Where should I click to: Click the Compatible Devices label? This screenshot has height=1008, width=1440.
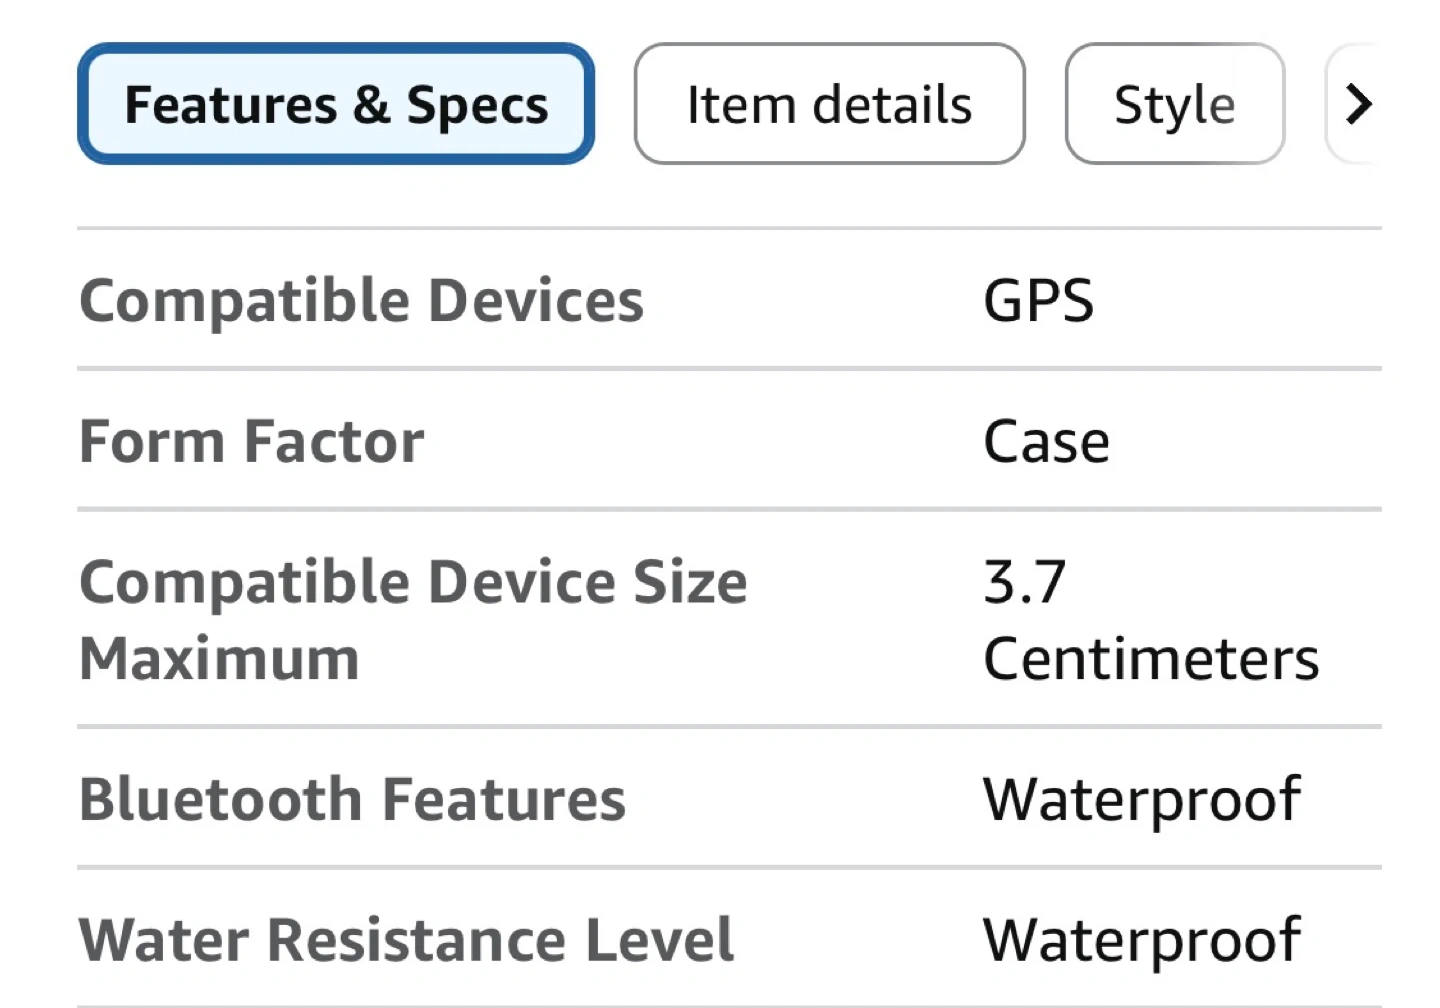coord(361,300)
